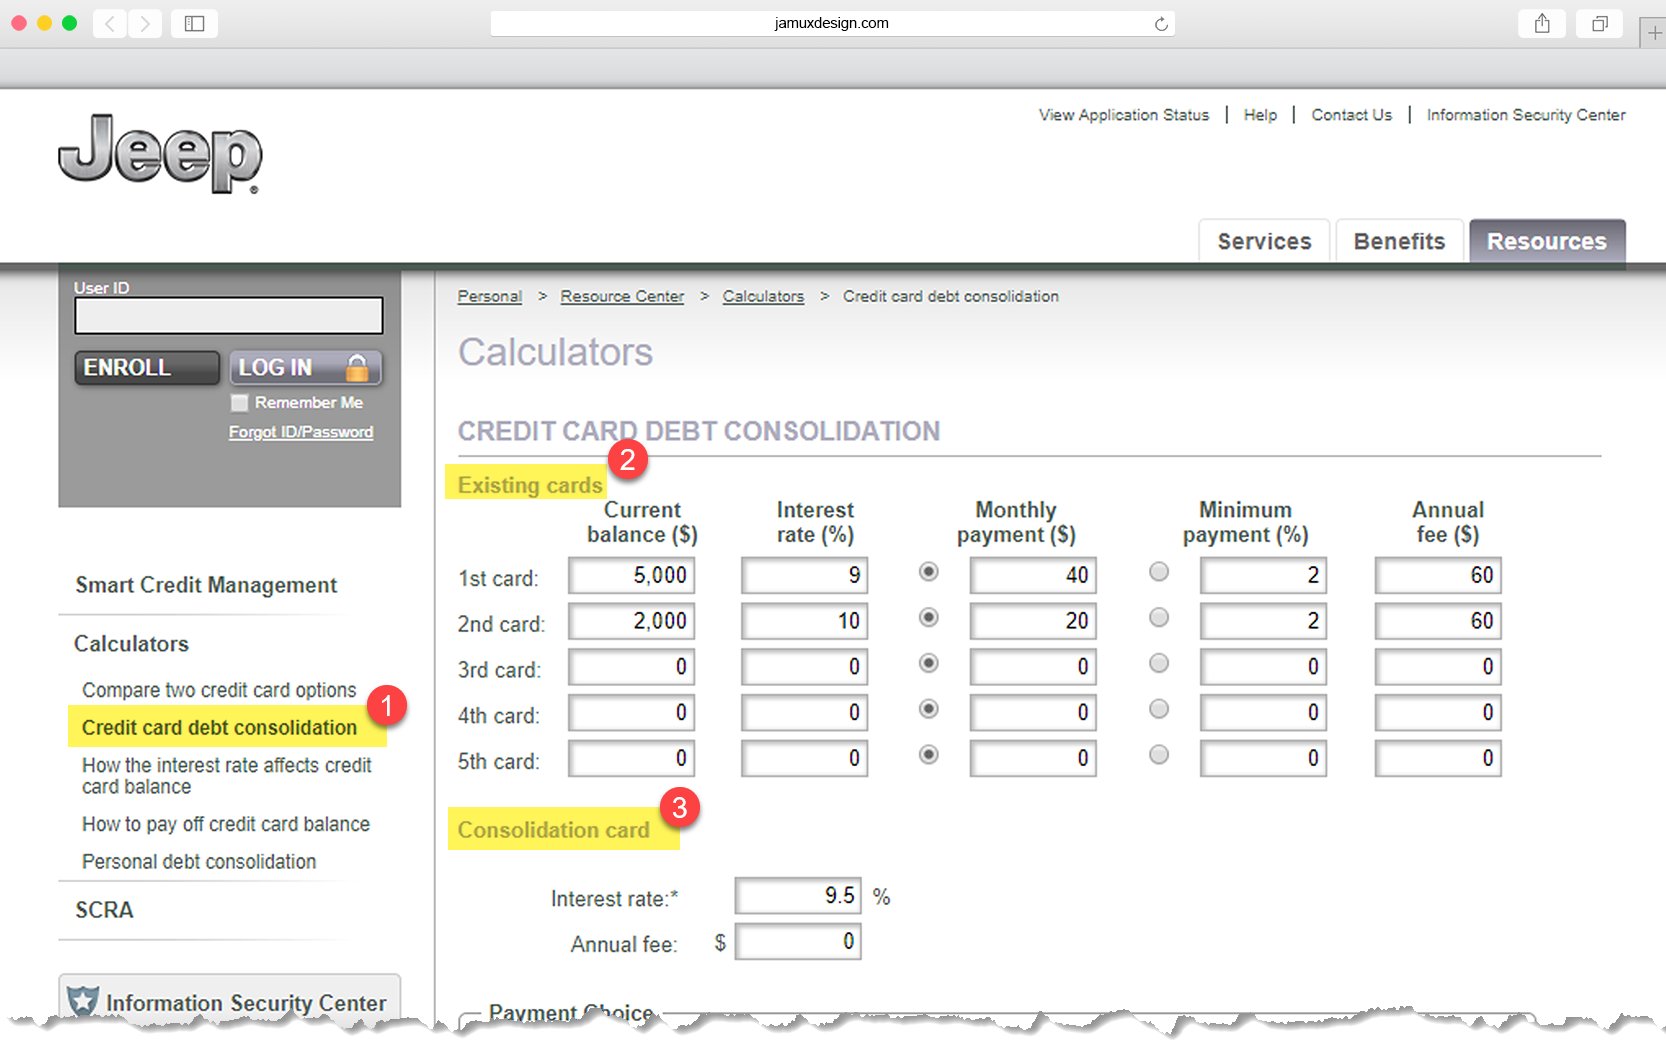This screenshot has width=1666, height=1040.
Task: Click the 2nd card current balance field
Action: [631, 621]
